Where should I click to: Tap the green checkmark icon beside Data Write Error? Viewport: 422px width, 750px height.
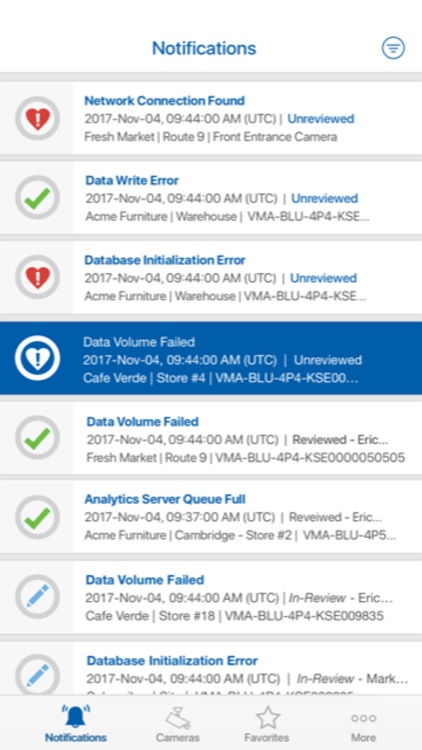click(37, 198)
